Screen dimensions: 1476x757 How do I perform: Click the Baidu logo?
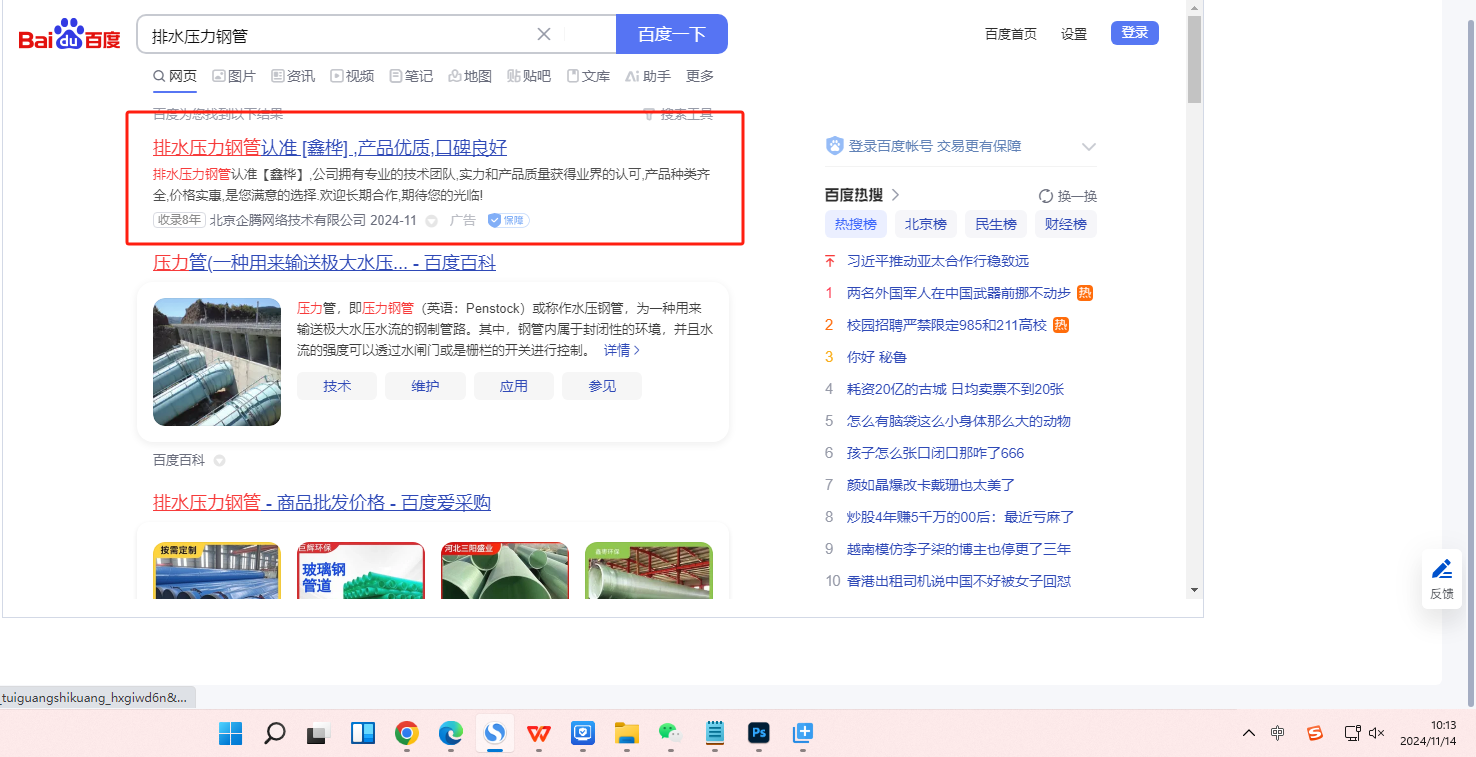click(69, 35)
